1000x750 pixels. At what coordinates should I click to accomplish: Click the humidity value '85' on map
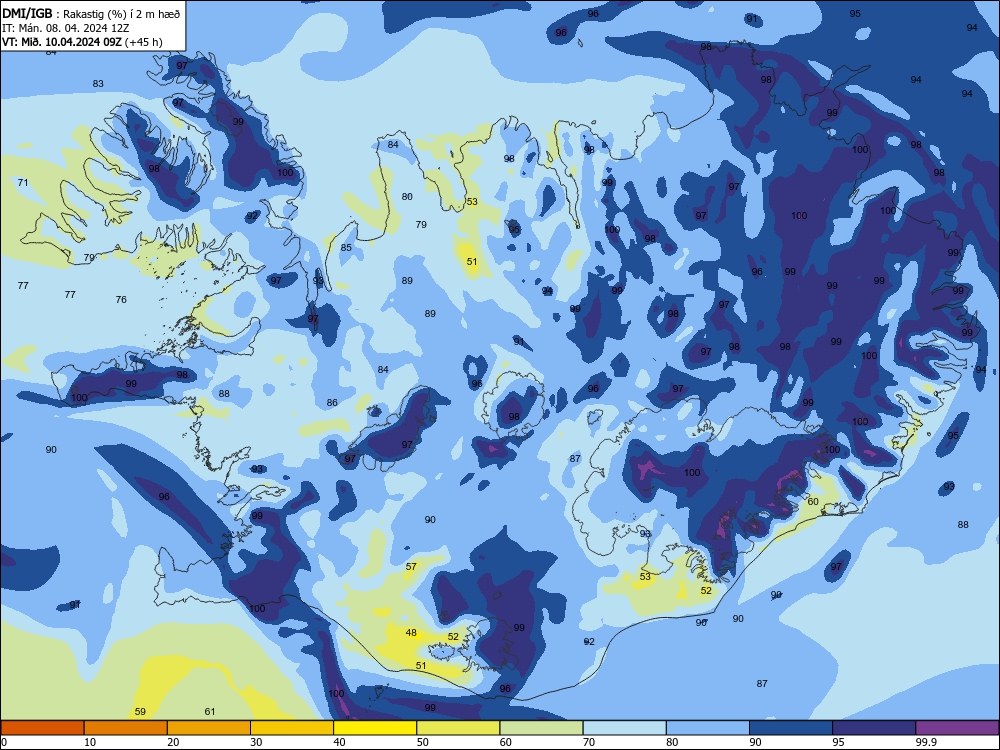coord(346,247)
